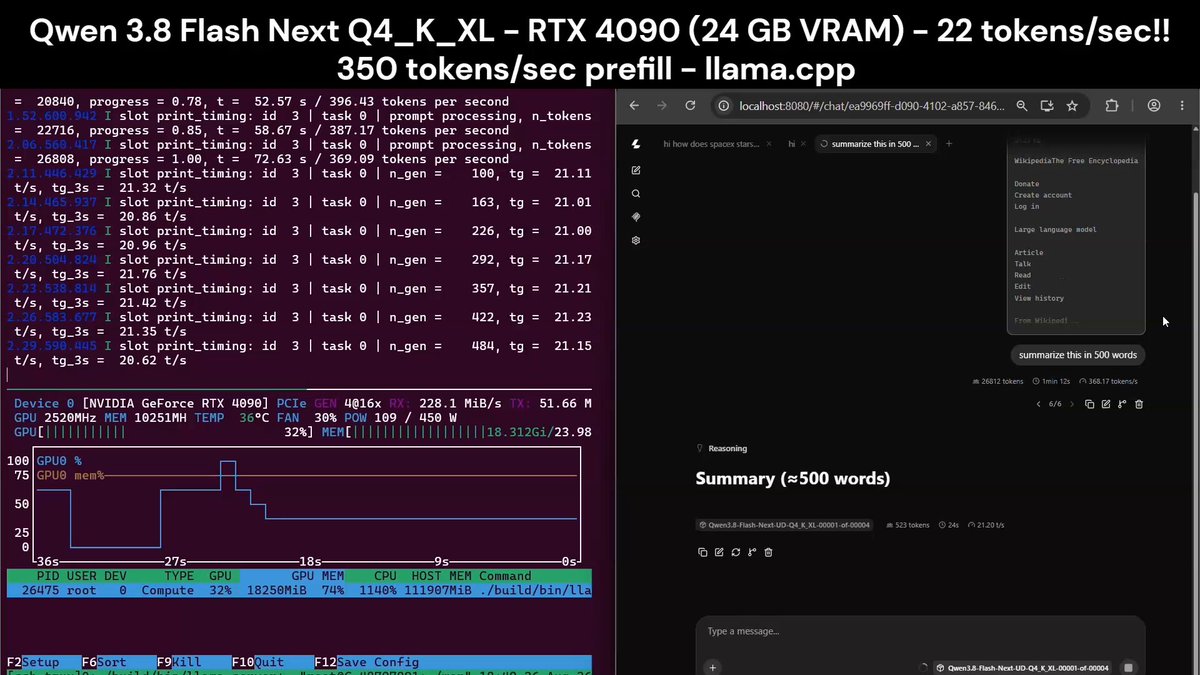Switch to the 'hi' chat tab
The width and height of the screenshot is (1200, 675).
pyautogui.click(x=791, y=144)
